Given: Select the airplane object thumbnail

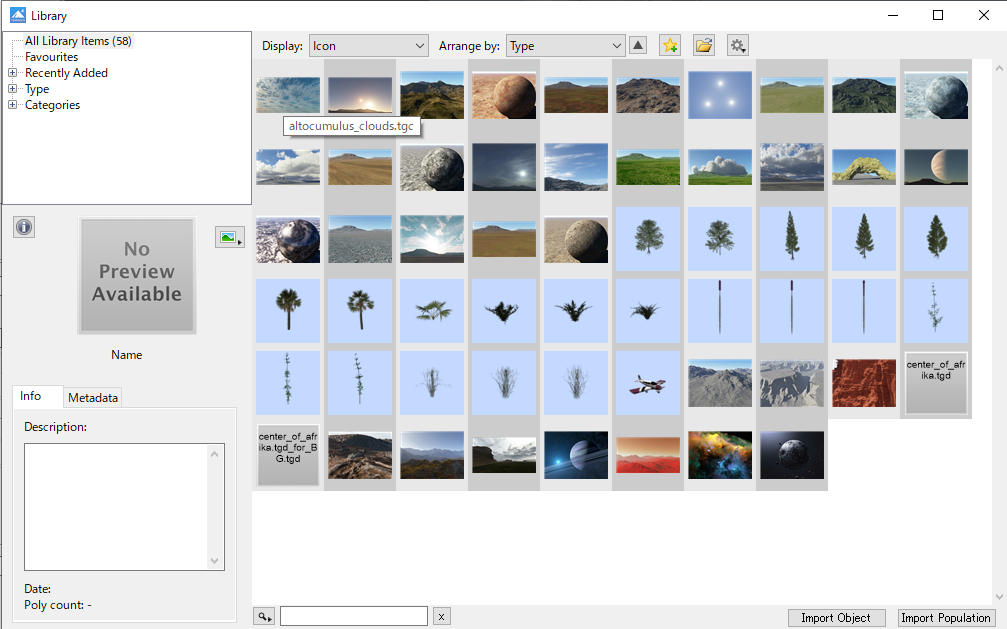Looking at the screenshot, I should pos(647,383).
